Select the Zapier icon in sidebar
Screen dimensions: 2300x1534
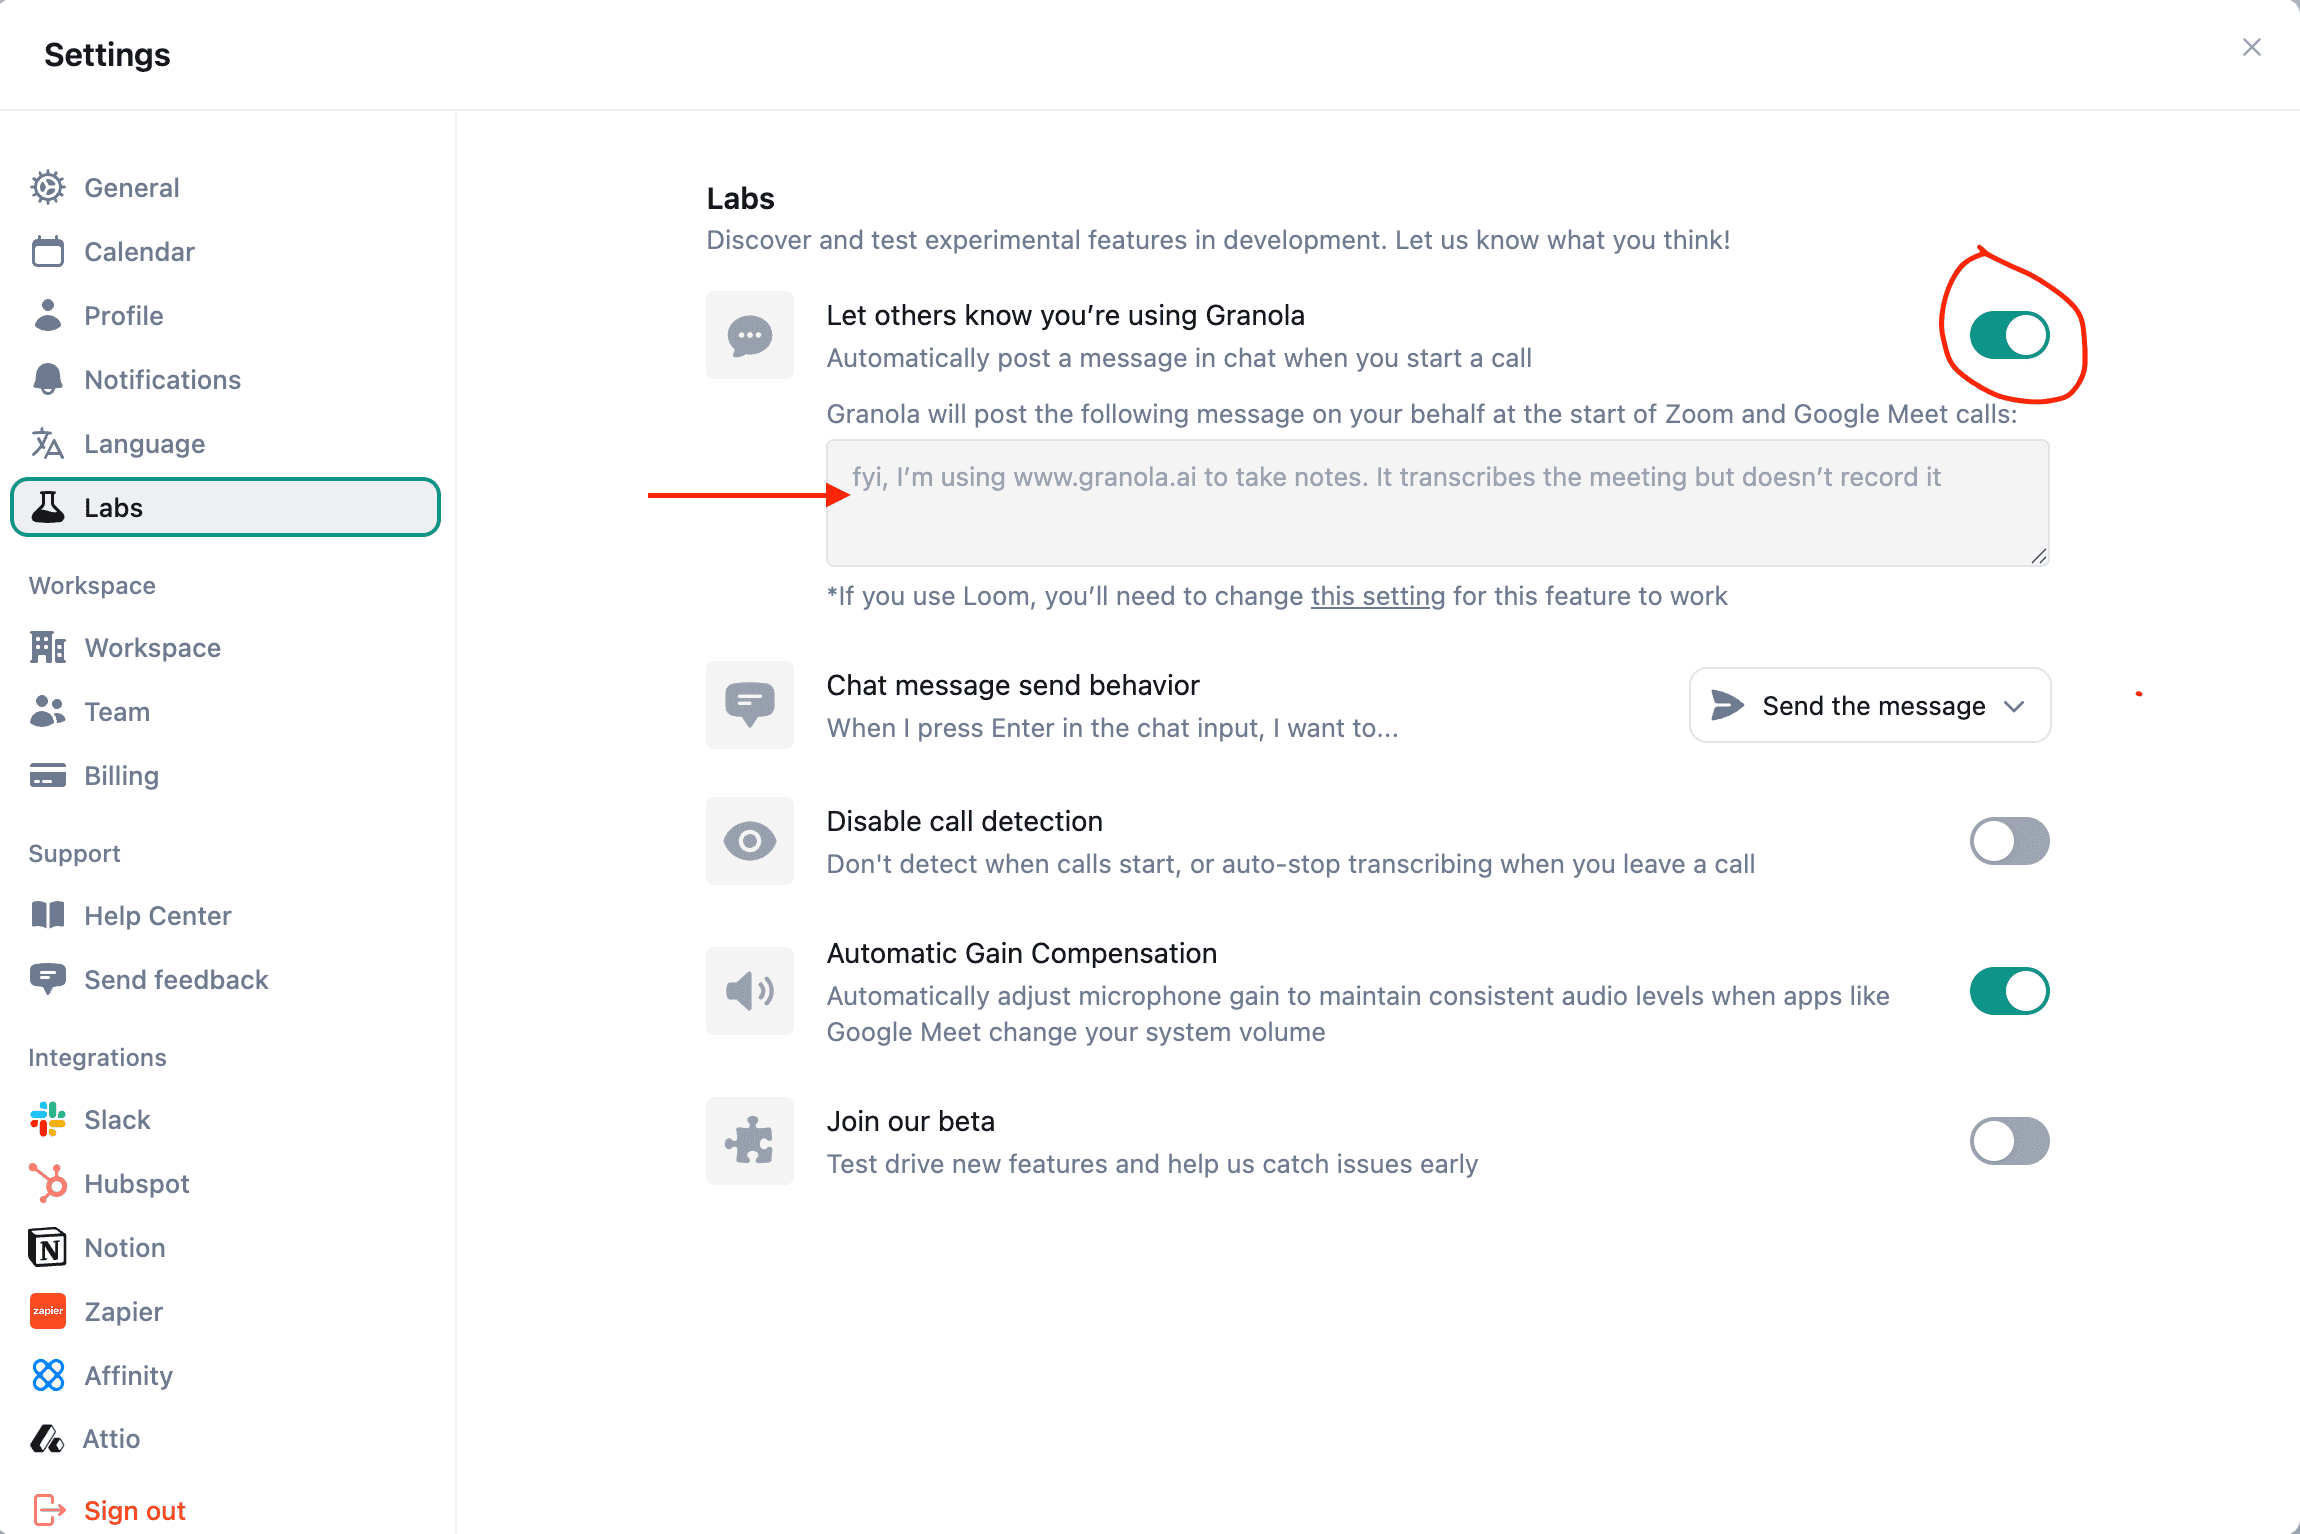point(48,1312)
